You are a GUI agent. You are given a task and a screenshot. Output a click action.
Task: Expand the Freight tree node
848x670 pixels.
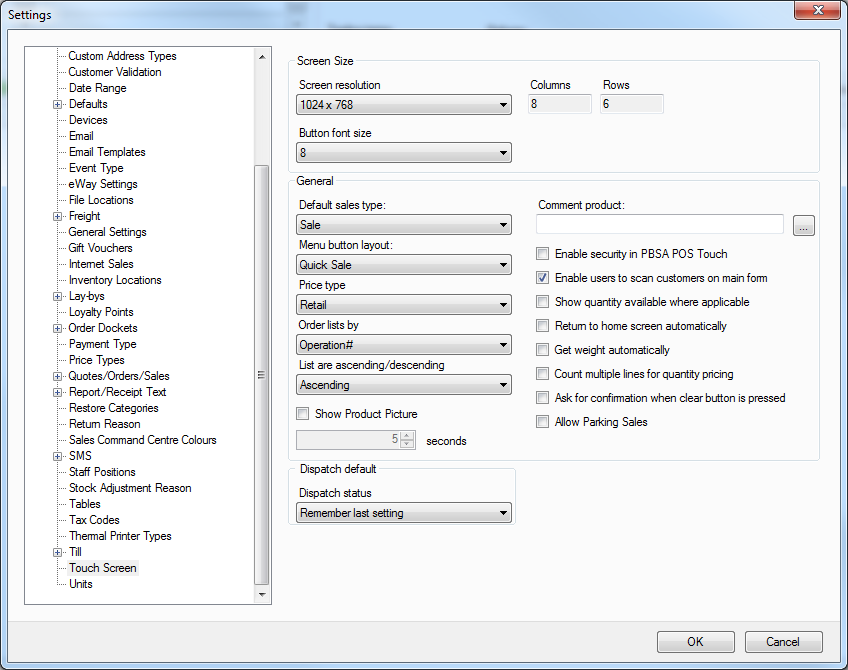click(x=58, y=216)
